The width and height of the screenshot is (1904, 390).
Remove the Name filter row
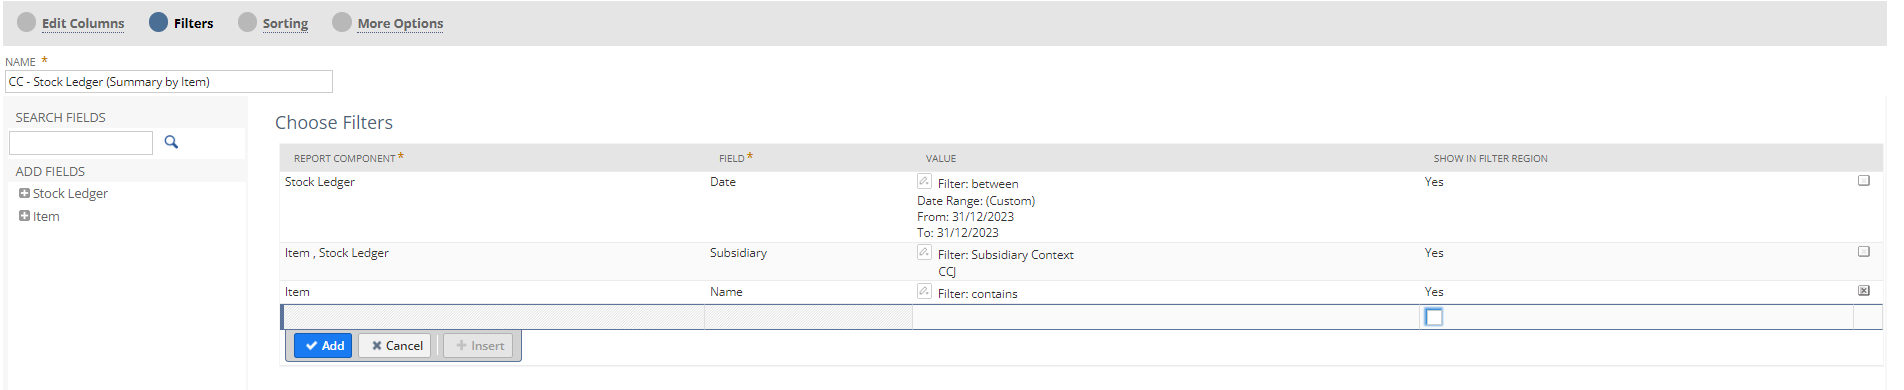click(1864, 291)
